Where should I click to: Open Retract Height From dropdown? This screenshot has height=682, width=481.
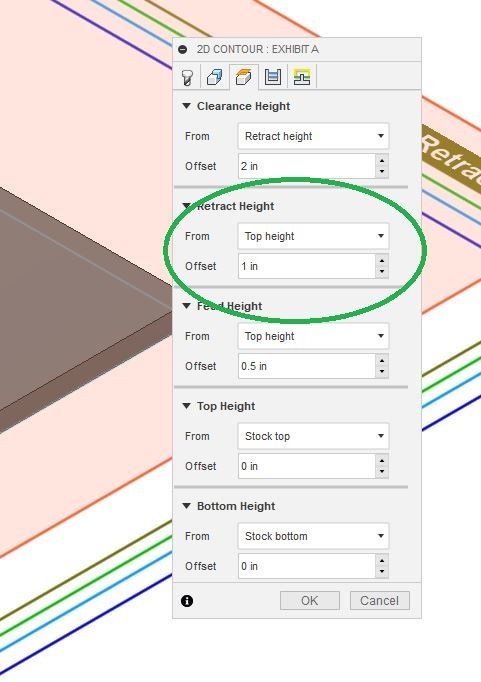pos(313,236)
